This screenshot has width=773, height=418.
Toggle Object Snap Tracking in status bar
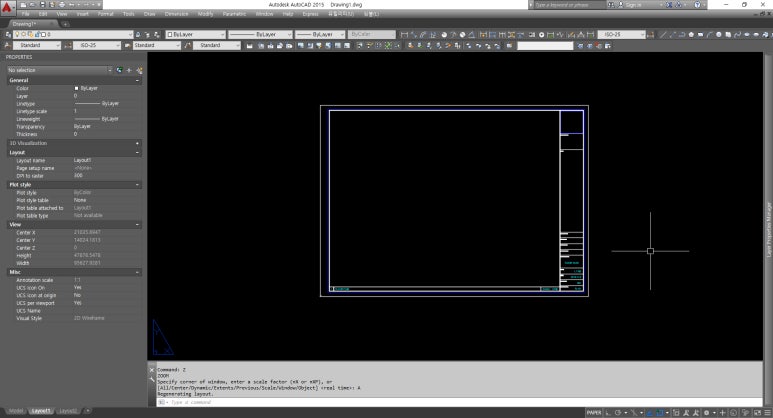[x=649, y=413]
